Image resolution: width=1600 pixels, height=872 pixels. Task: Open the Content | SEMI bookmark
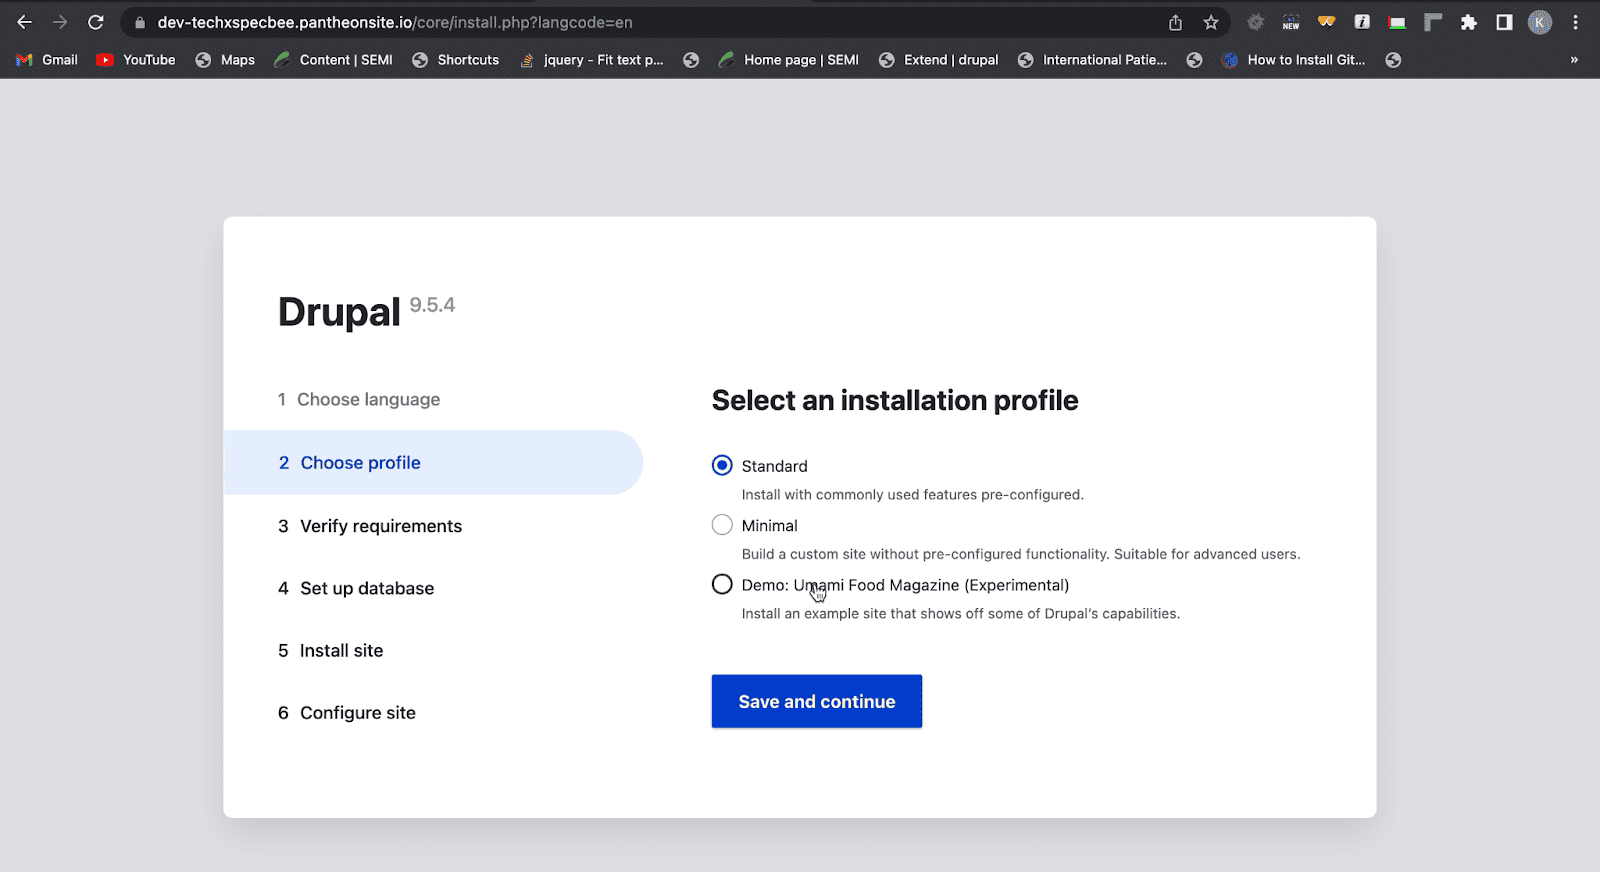[x=334, y=60]
